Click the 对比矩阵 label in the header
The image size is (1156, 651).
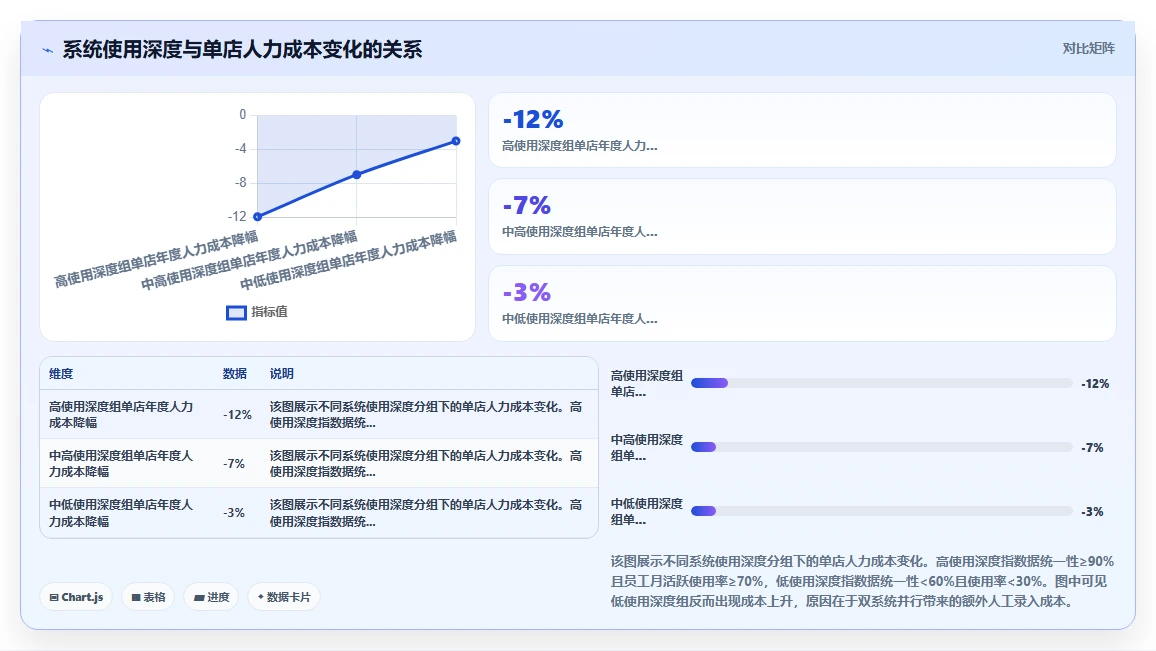coord(1088,49)
